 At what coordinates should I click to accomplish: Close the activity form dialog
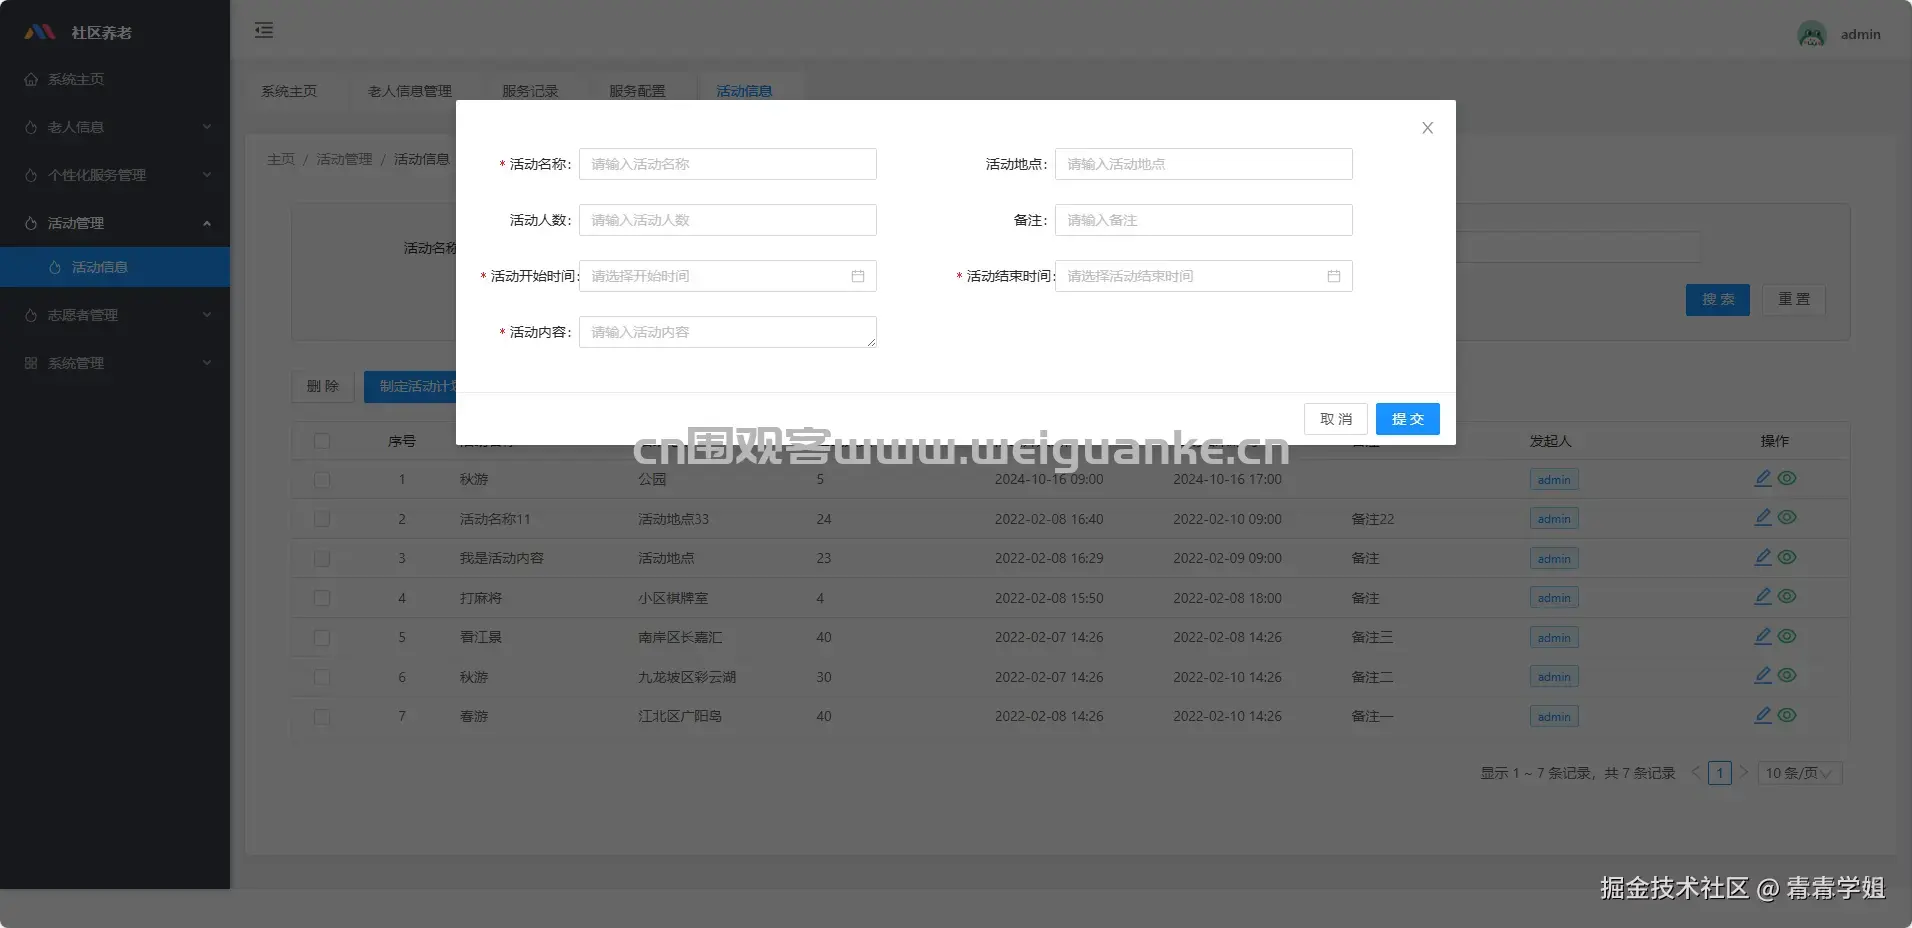tap(1427, 128)
